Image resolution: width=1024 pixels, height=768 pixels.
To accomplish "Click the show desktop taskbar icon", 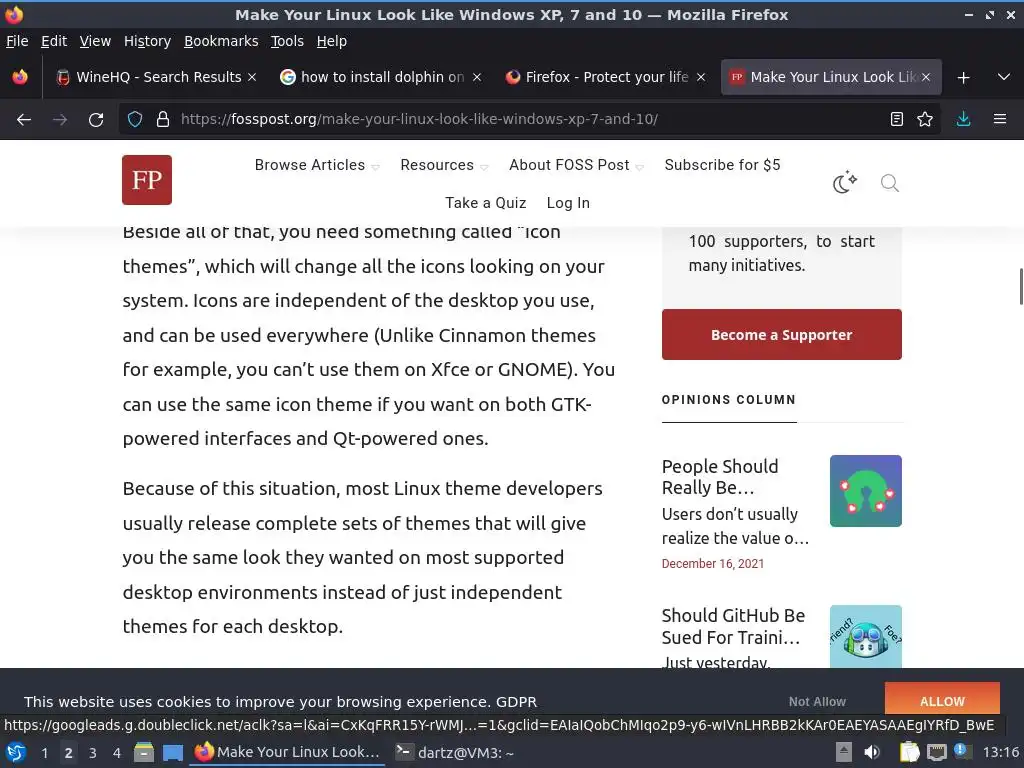I will (172, 752).
